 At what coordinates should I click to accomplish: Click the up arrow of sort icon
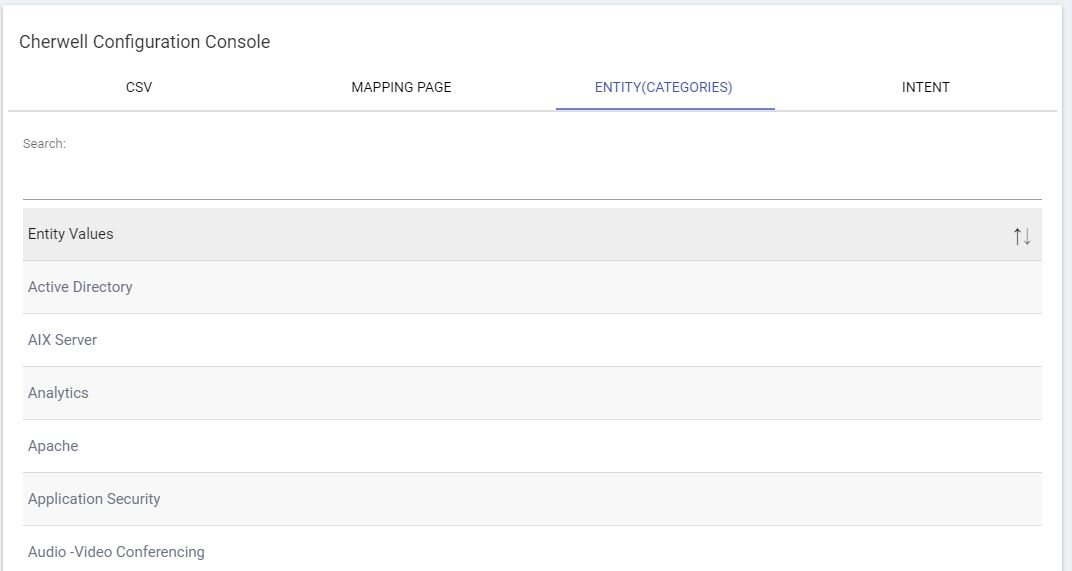click(x=1017, y=236)
